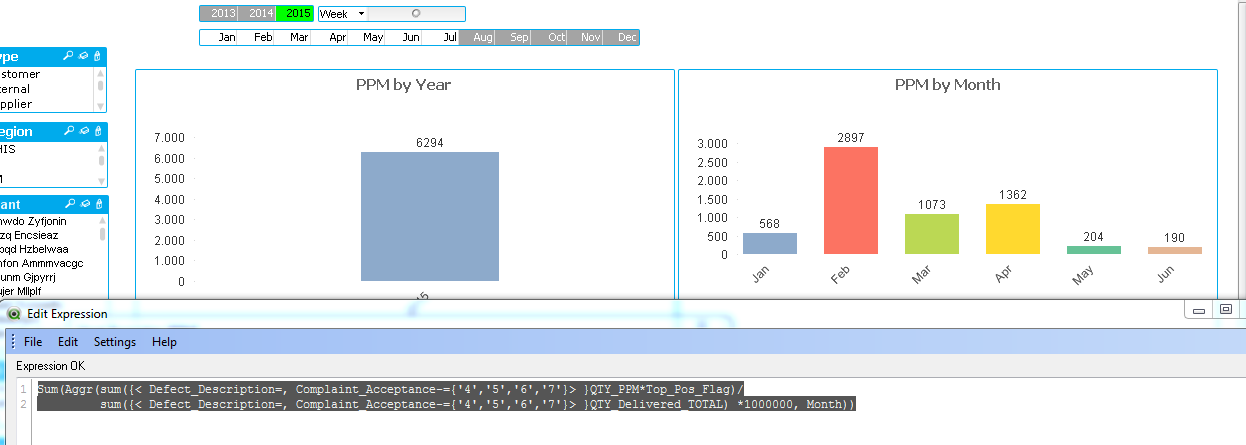The width and height of the screenshot is (1246, 445).
Task: Lock the Type list box selections
Action: click(x=99, y=57)
